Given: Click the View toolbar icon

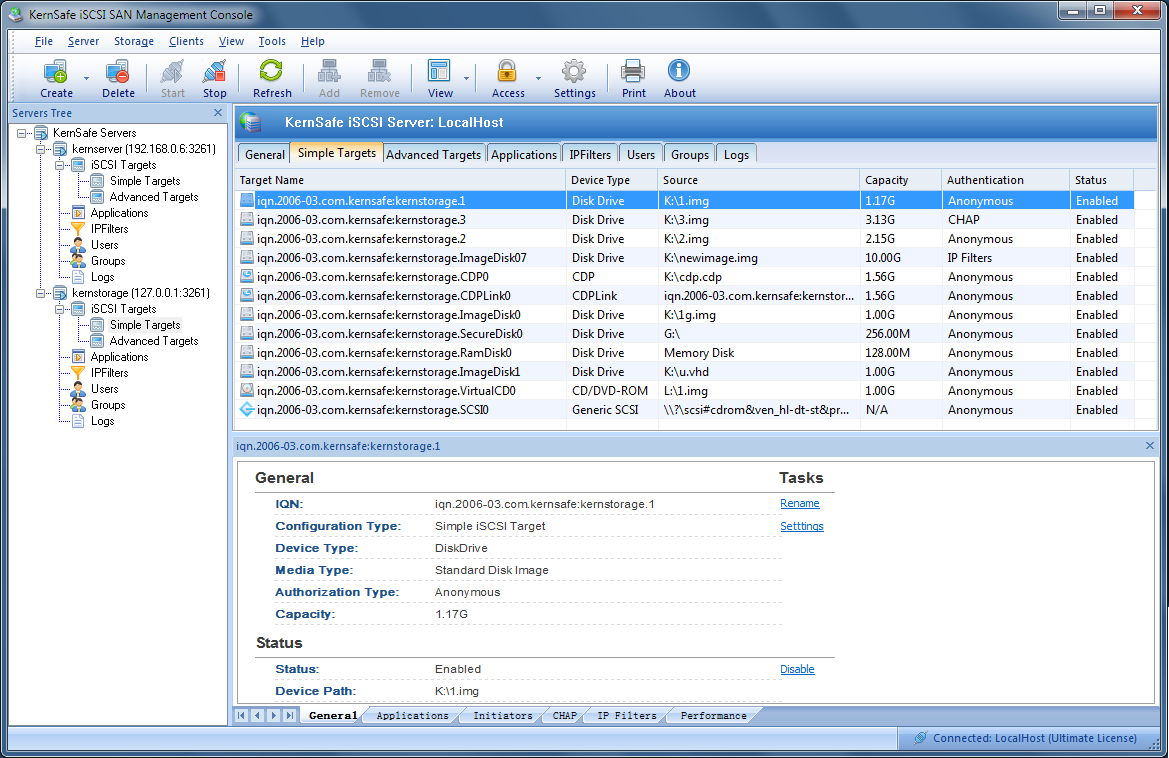Looking at the screenshot, I should pyautogui.click(x=439, y=72).
